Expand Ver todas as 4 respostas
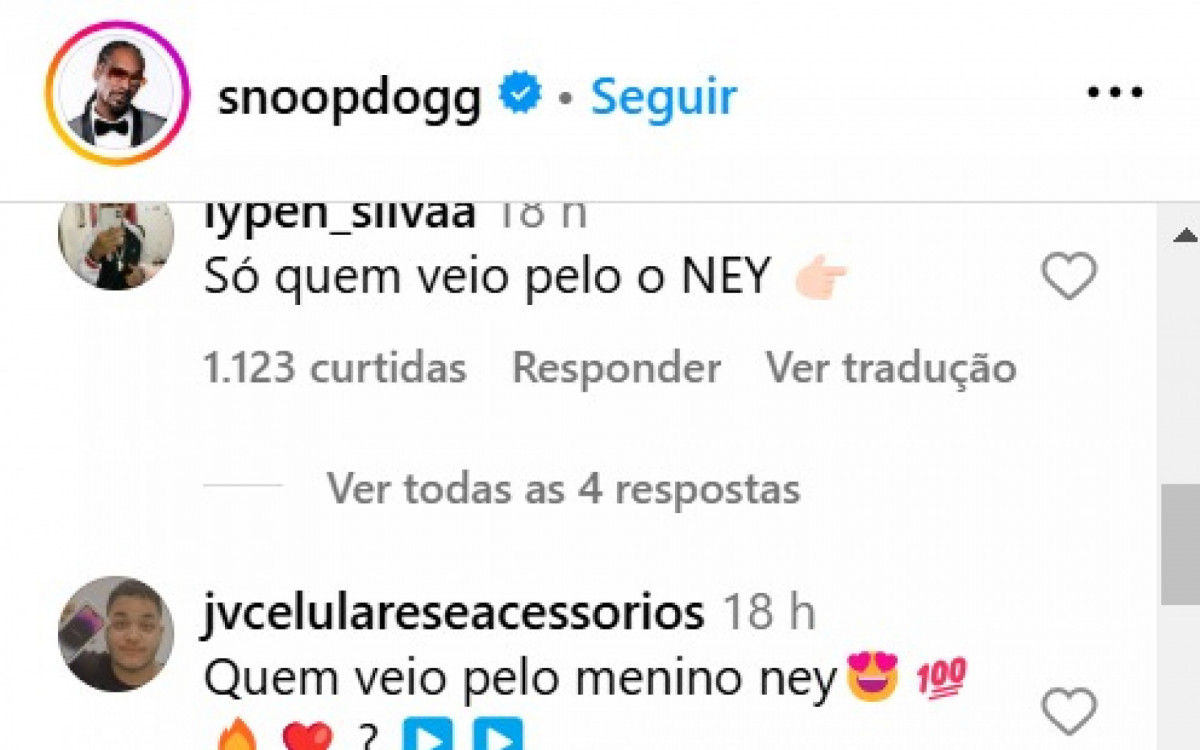1200x750 pixels. click(x=564, y=489)
